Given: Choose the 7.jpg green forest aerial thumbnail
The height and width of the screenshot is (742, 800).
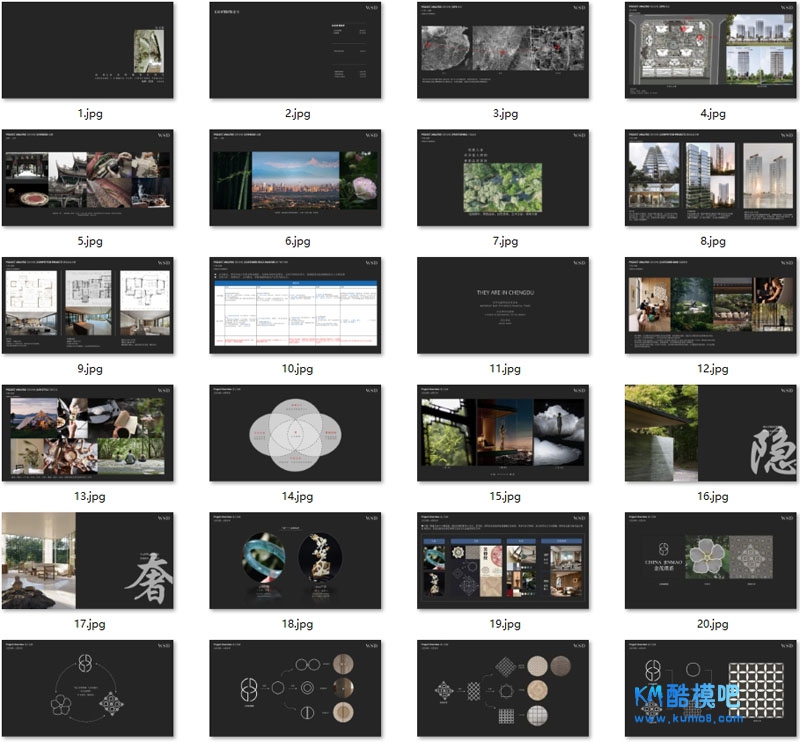Looking at the screenshot, I should coord(503,178).
